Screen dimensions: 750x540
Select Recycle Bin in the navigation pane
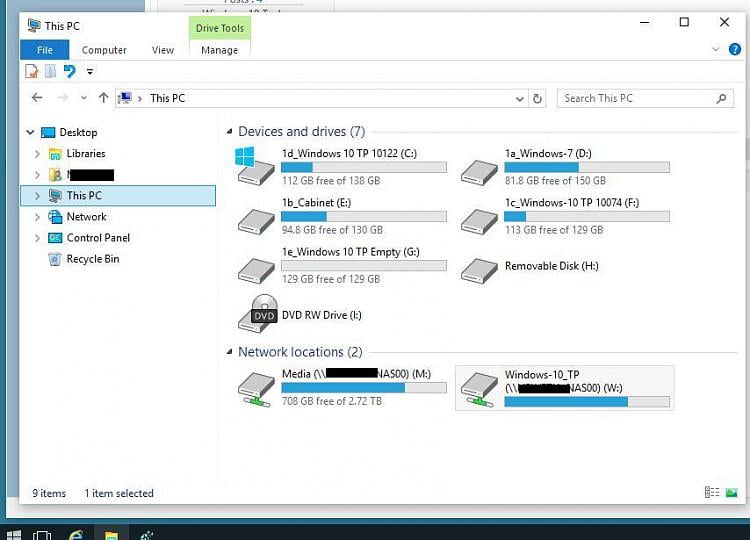click(92, 259)
